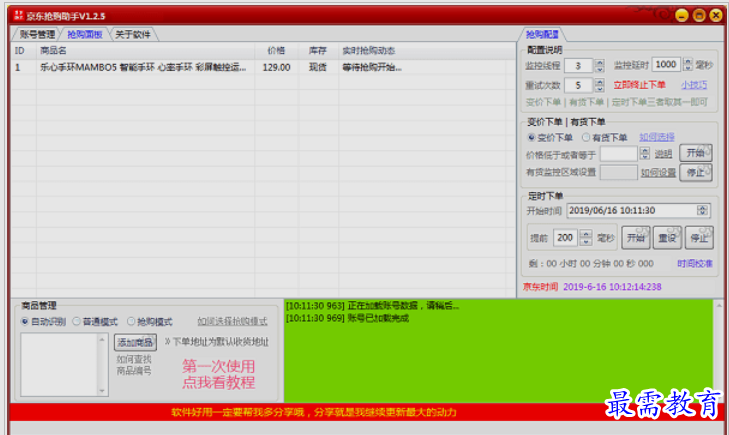Switch to the 账号管理 tab
Viewport: 729px width, 435px height.
(x=37, y=34)
